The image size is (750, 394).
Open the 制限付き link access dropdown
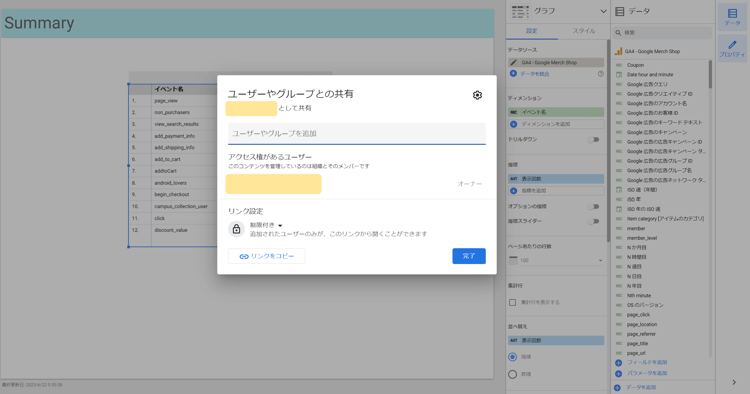pos(266,225)
